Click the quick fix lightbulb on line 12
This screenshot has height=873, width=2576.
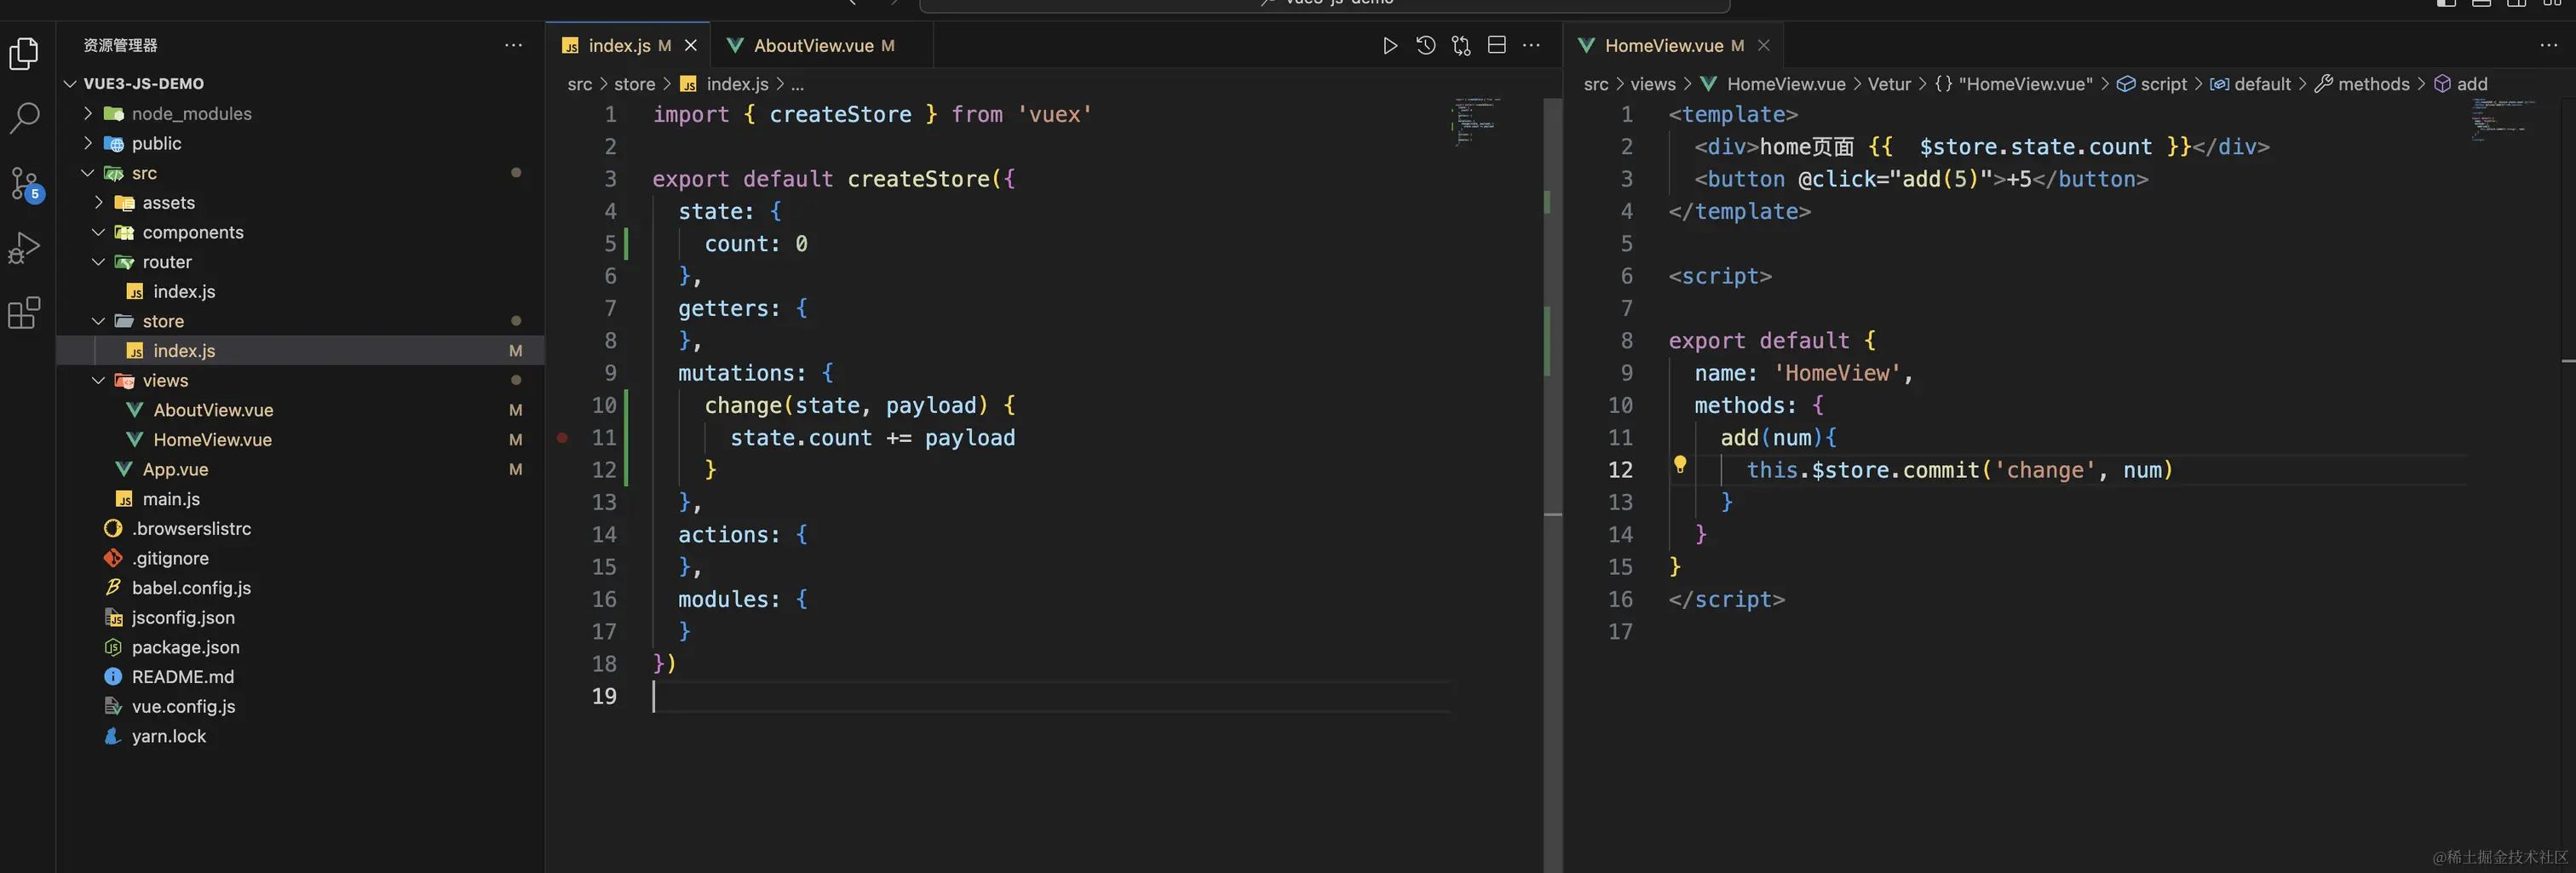1679,465
